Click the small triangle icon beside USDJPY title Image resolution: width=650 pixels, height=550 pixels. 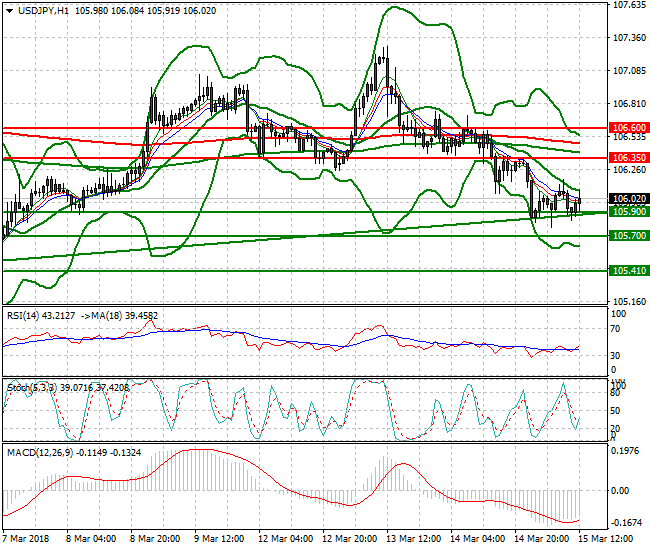click(8, 10)
